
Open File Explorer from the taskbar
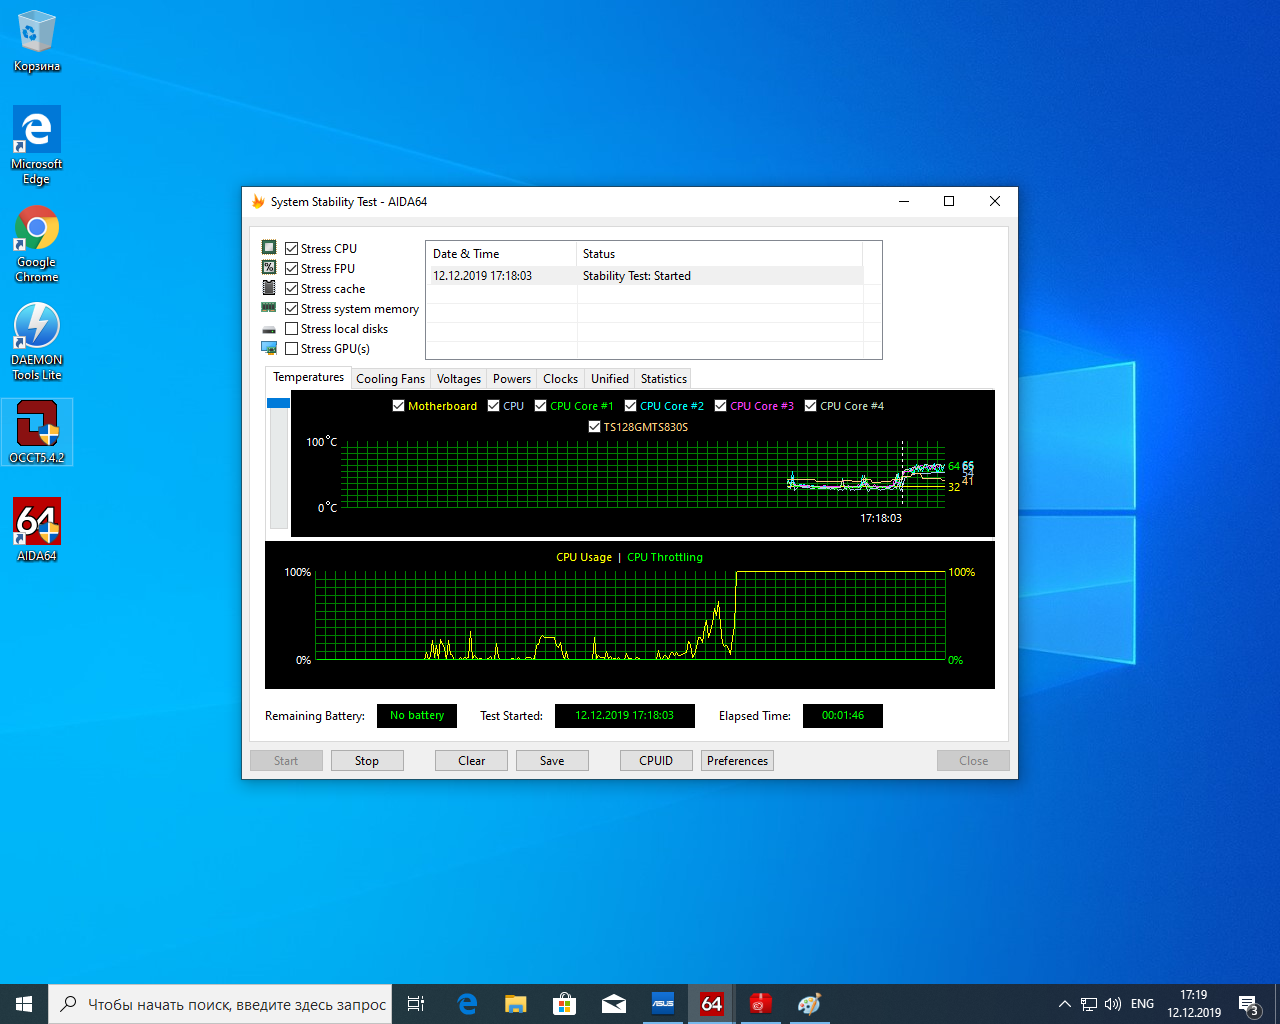[516, 1004]
